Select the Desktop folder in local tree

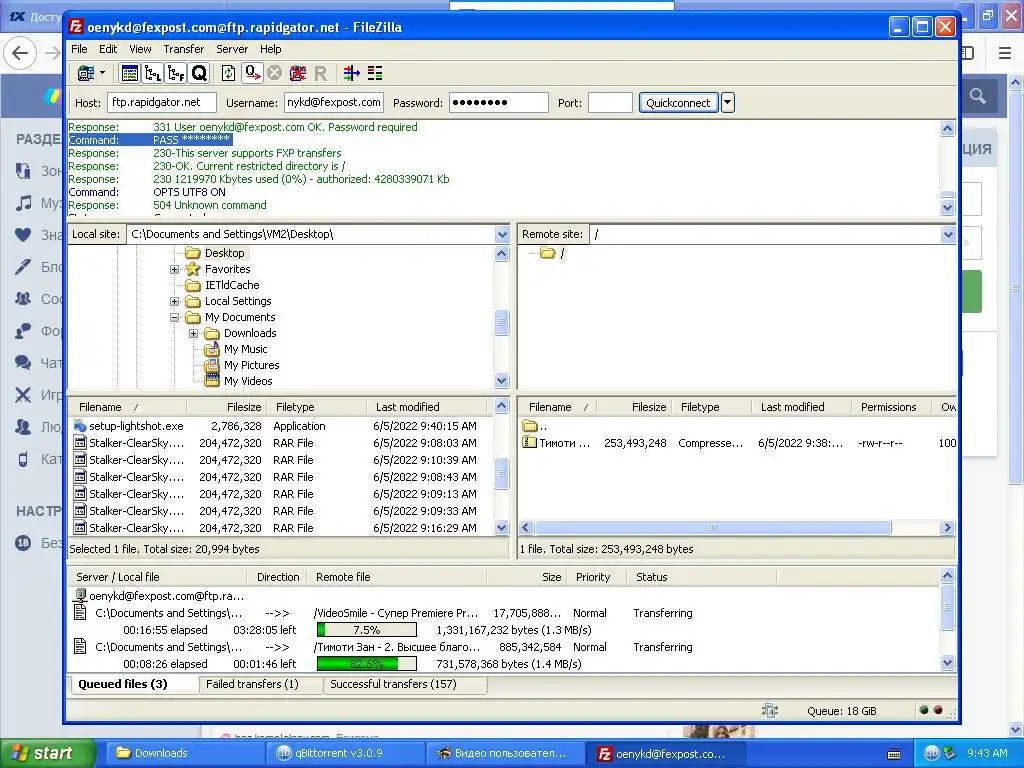click(224, 253)
